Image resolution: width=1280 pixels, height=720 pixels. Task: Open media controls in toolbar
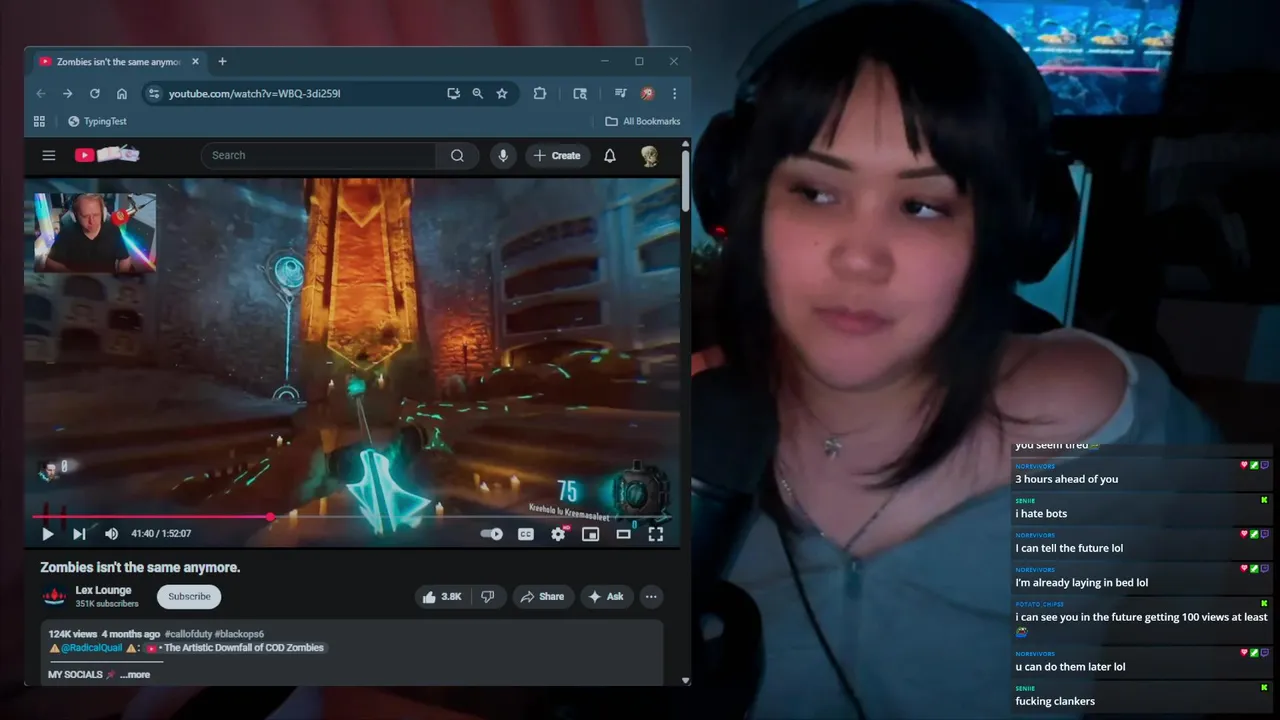pos(620,93)
